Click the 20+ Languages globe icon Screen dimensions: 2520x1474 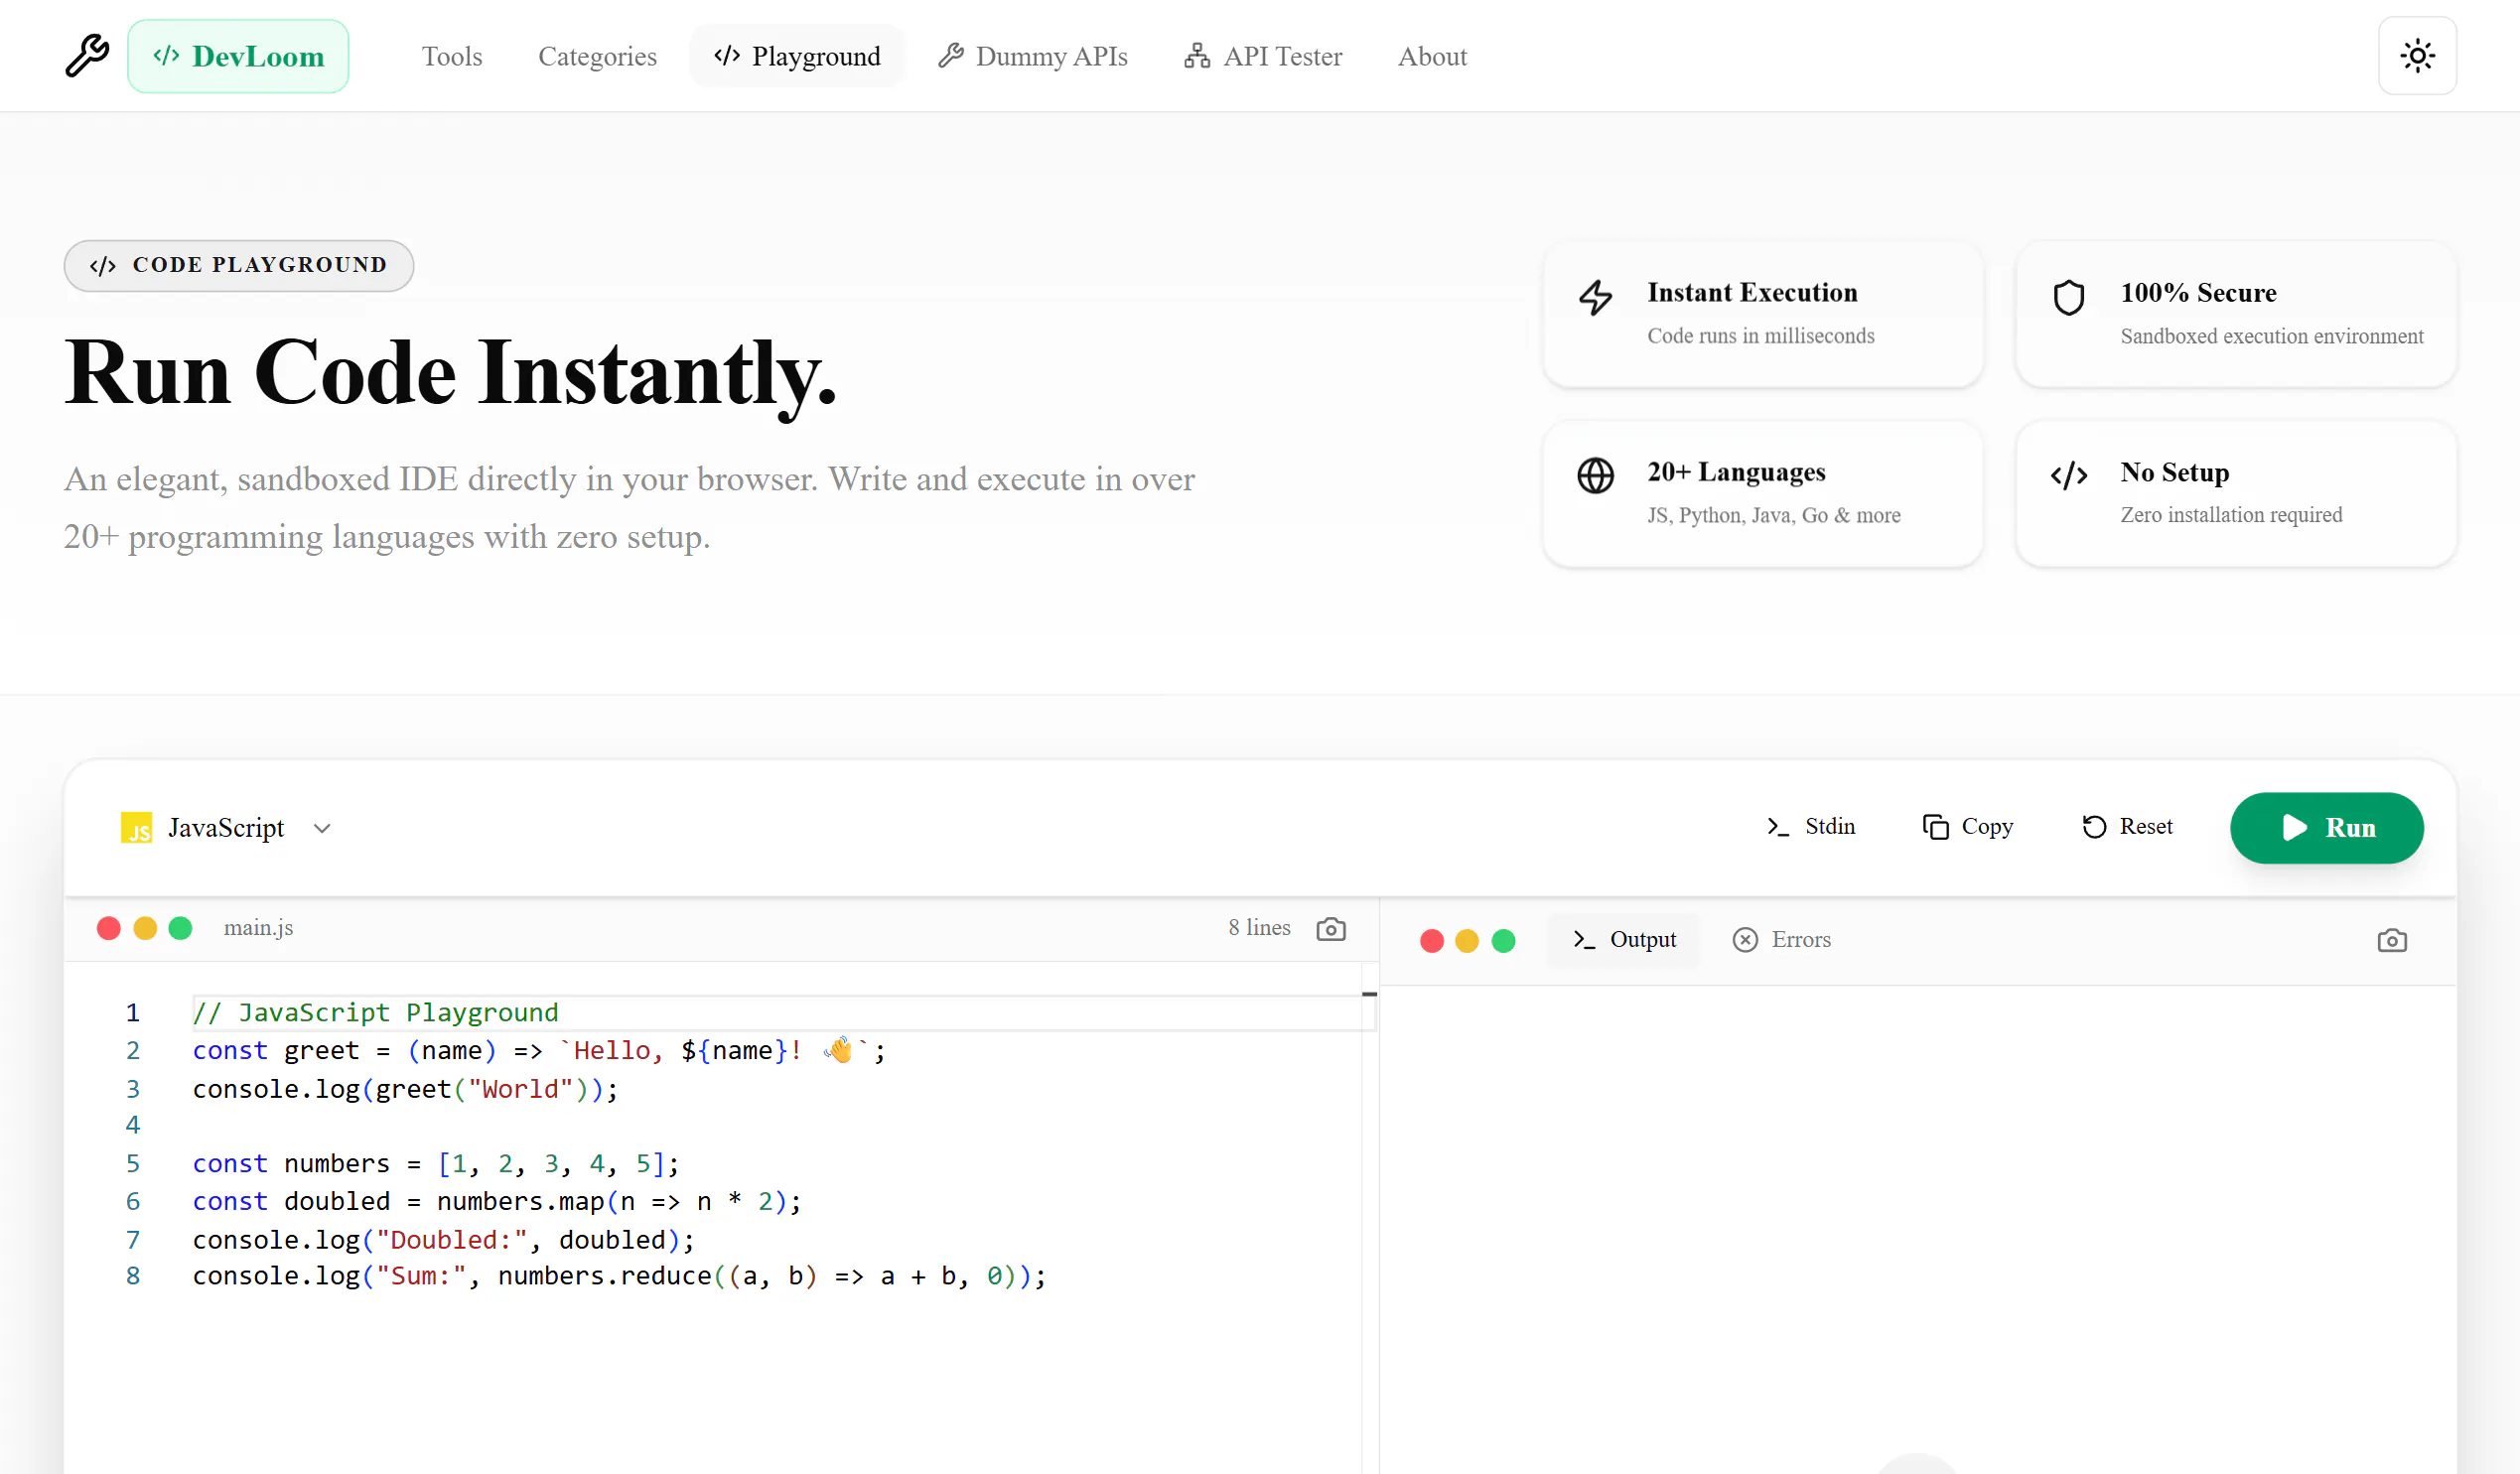pos(1595,476)
